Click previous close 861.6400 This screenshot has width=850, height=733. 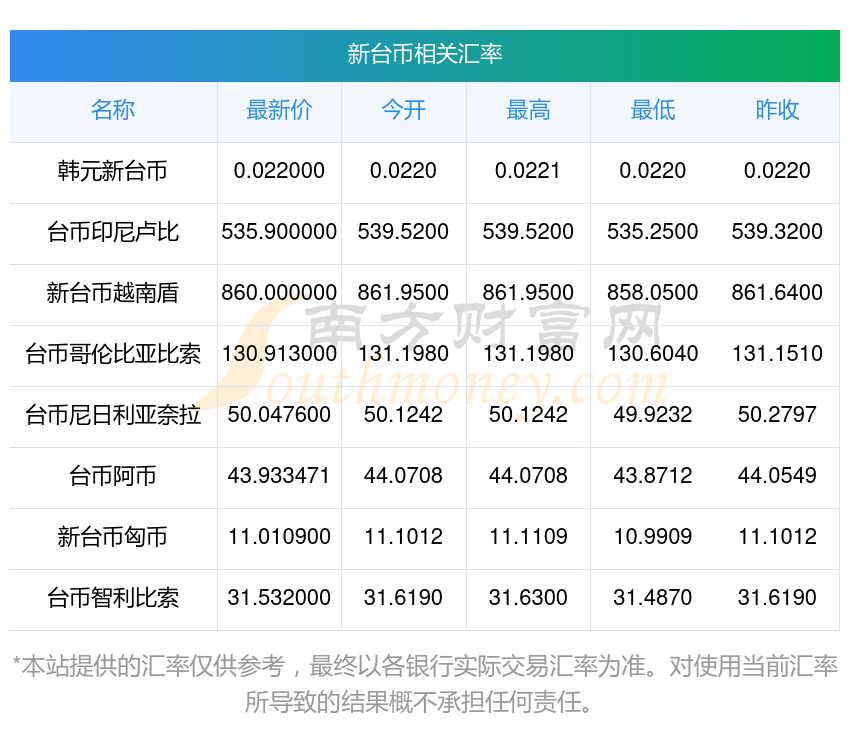[x=777, y=293]
